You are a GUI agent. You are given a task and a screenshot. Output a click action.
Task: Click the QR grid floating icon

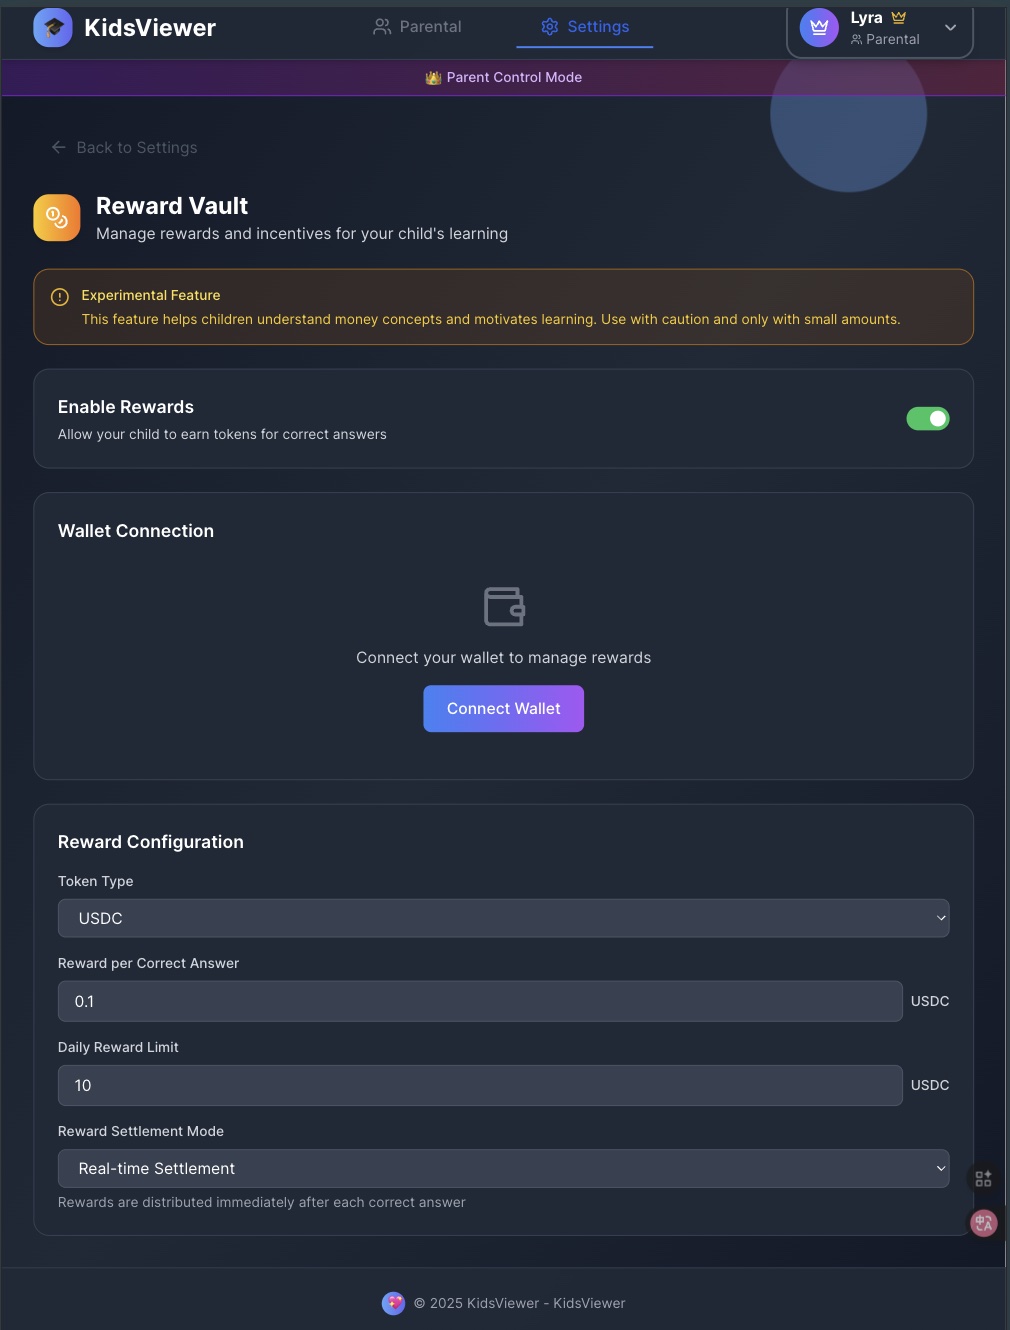984,1179
